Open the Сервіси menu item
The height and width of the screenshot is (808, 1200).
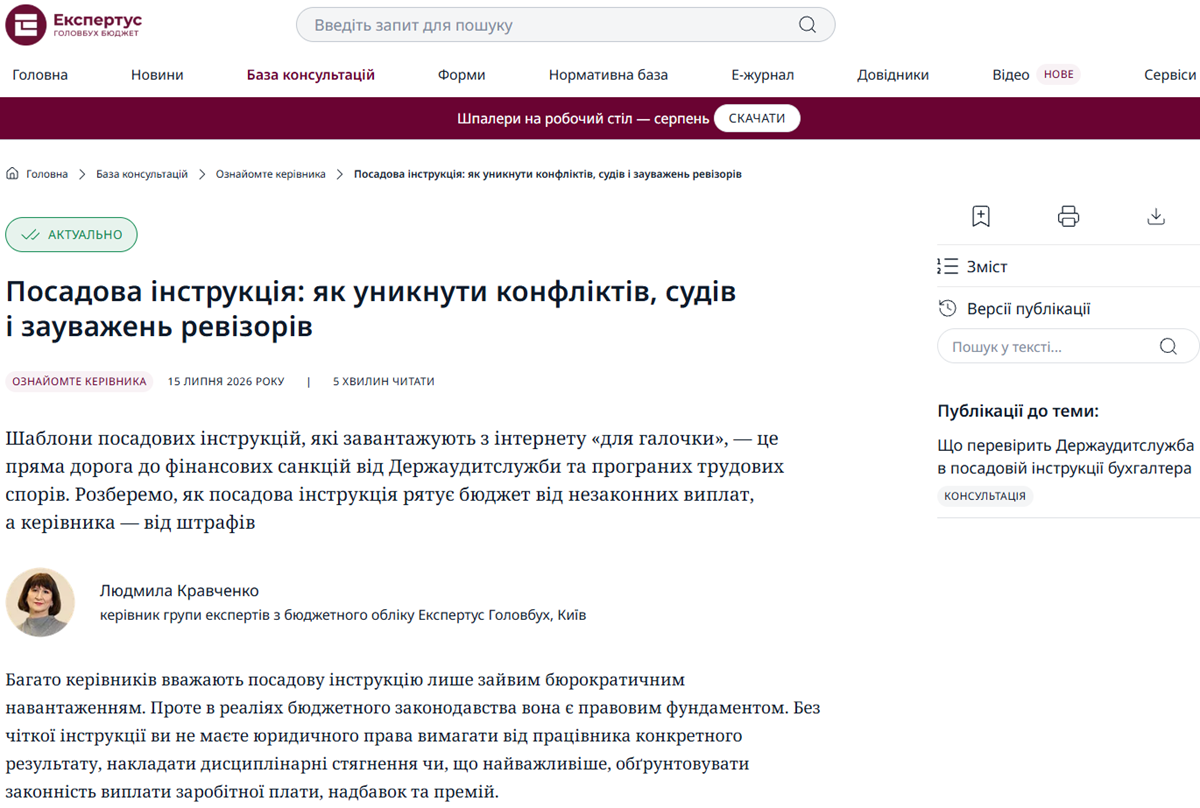(x=1170, y=75)
